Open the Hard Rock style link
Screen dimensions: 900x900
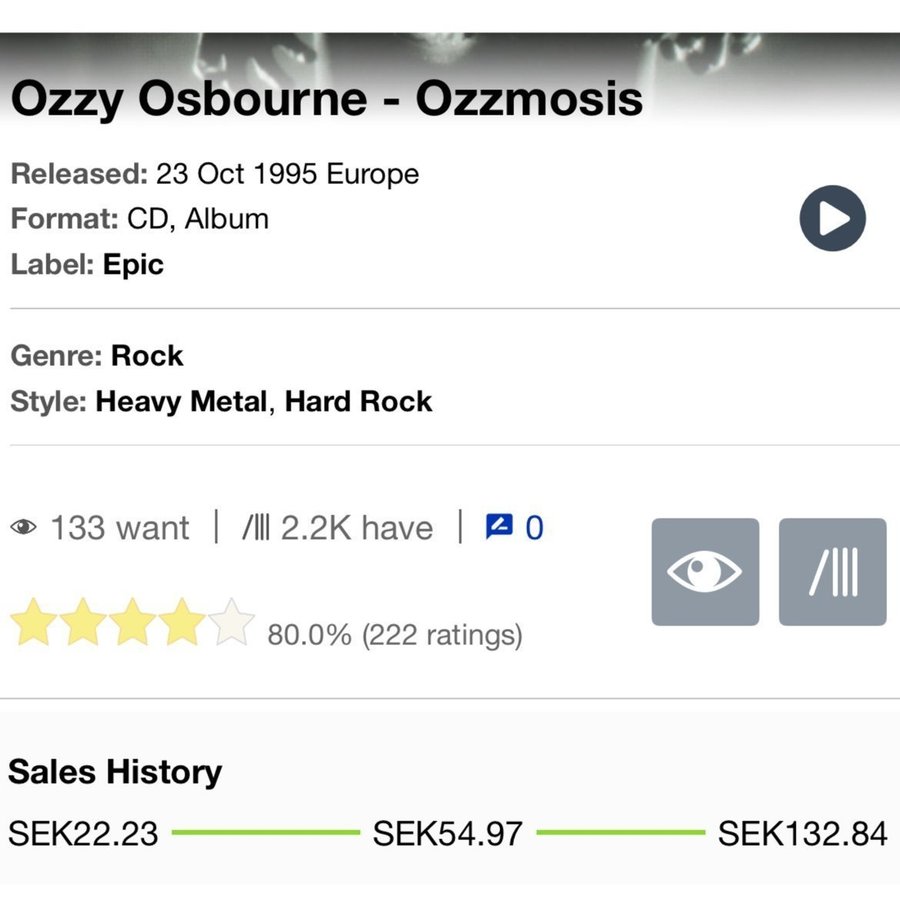(358, 401)
